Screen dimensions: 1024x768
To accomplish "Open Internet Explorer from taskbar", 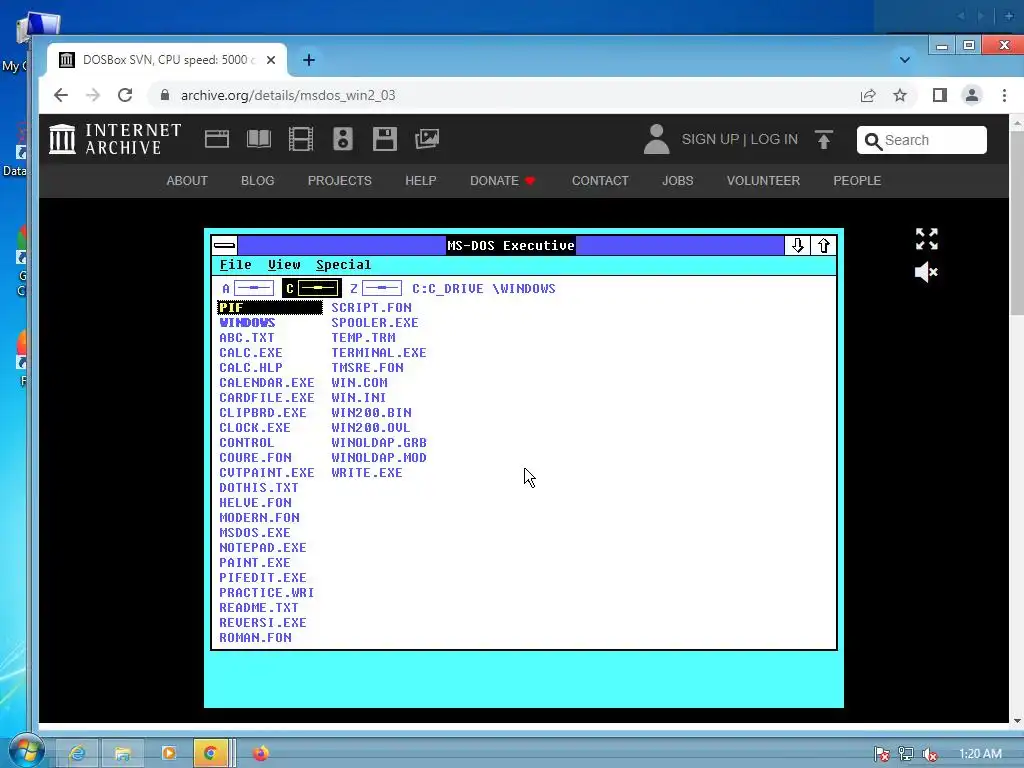I will tap(77, 753).
